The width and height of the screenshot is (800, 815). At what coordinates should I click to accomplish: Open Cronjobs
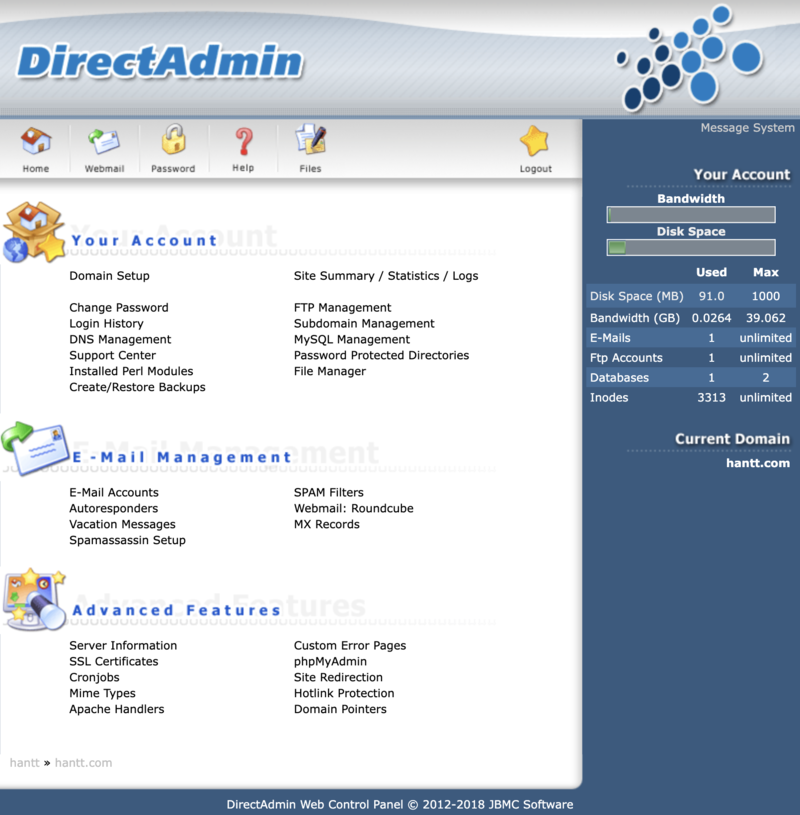[94, 677]
